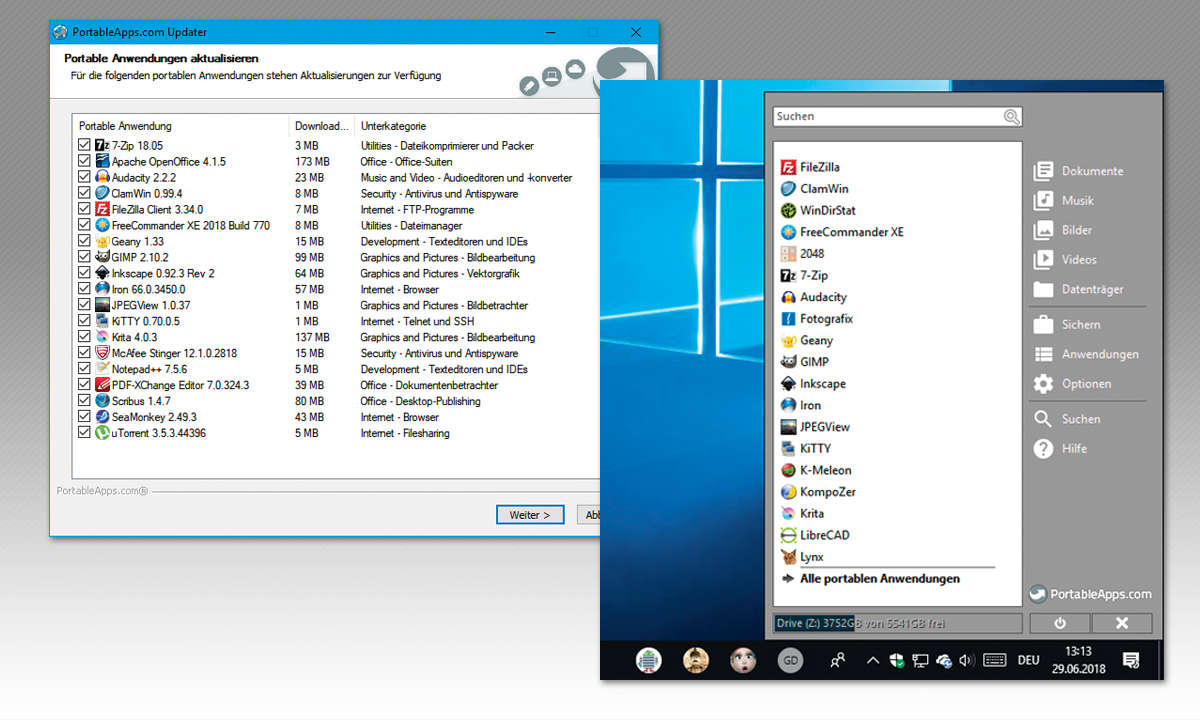Open Fotografix from the app list
Screen dimensions: 1200x720
pyautogui.click(x=816, y=319)
